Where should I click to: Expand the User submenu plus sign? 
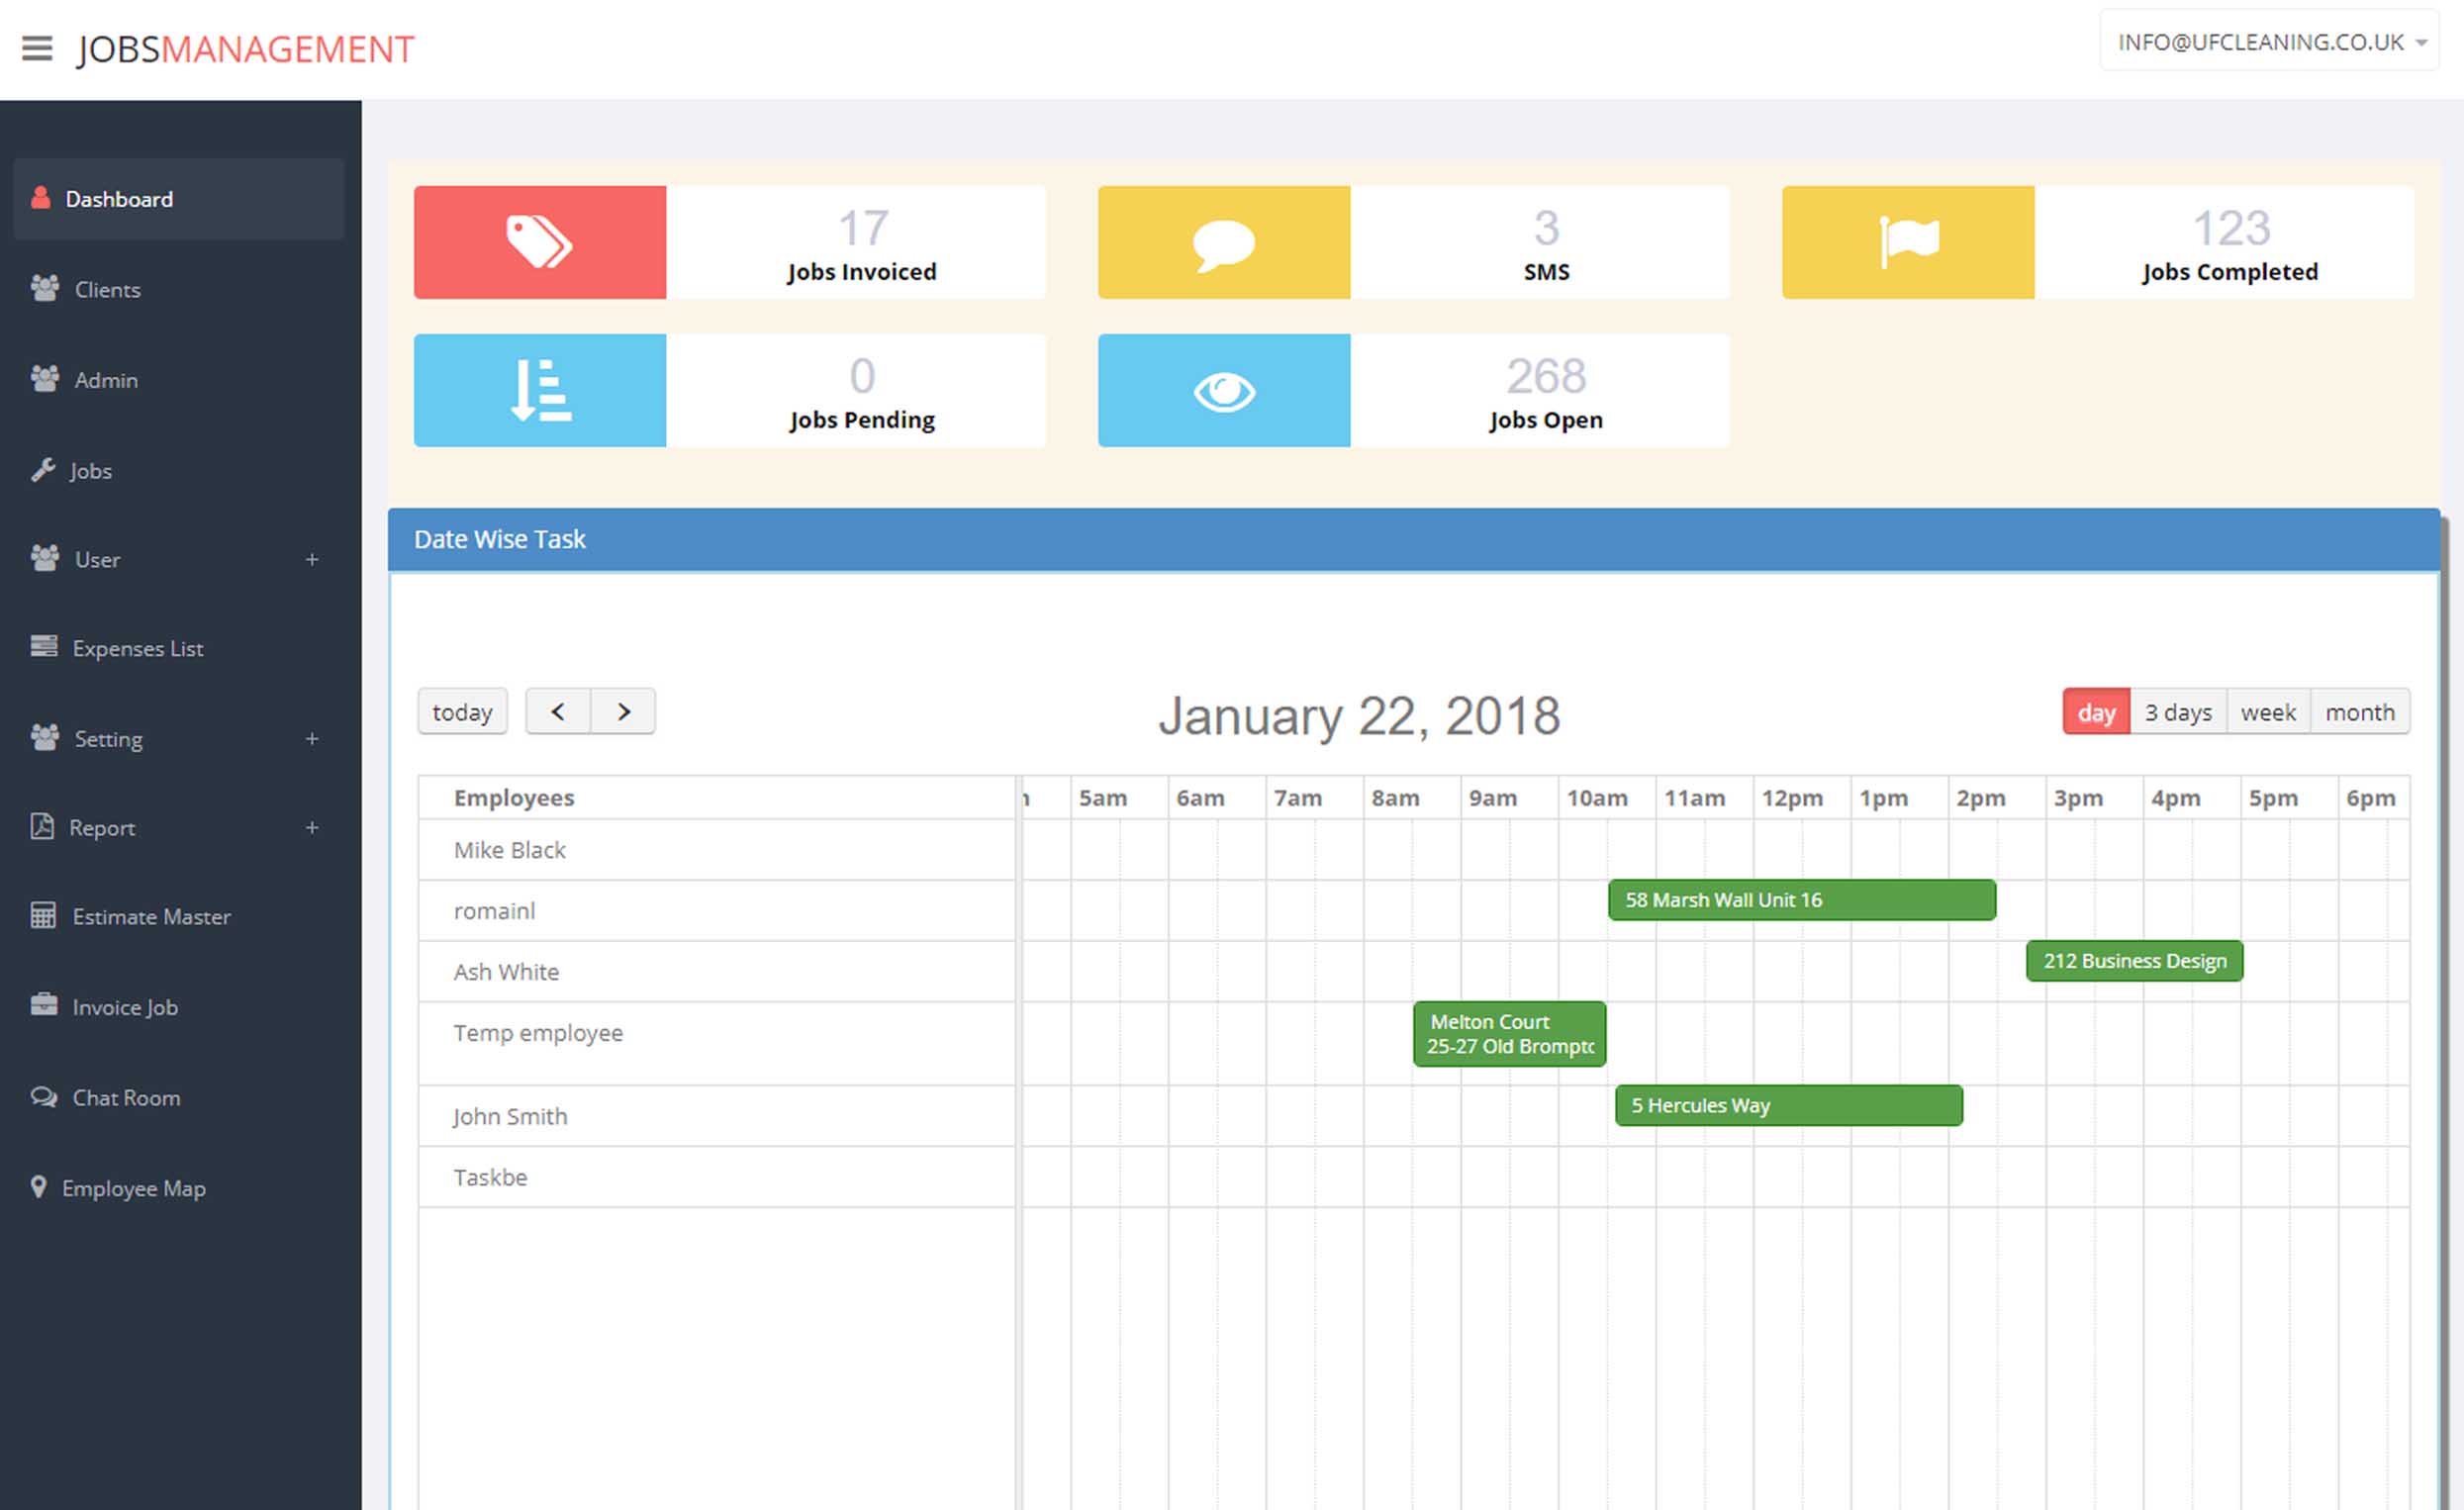[312, 559]
